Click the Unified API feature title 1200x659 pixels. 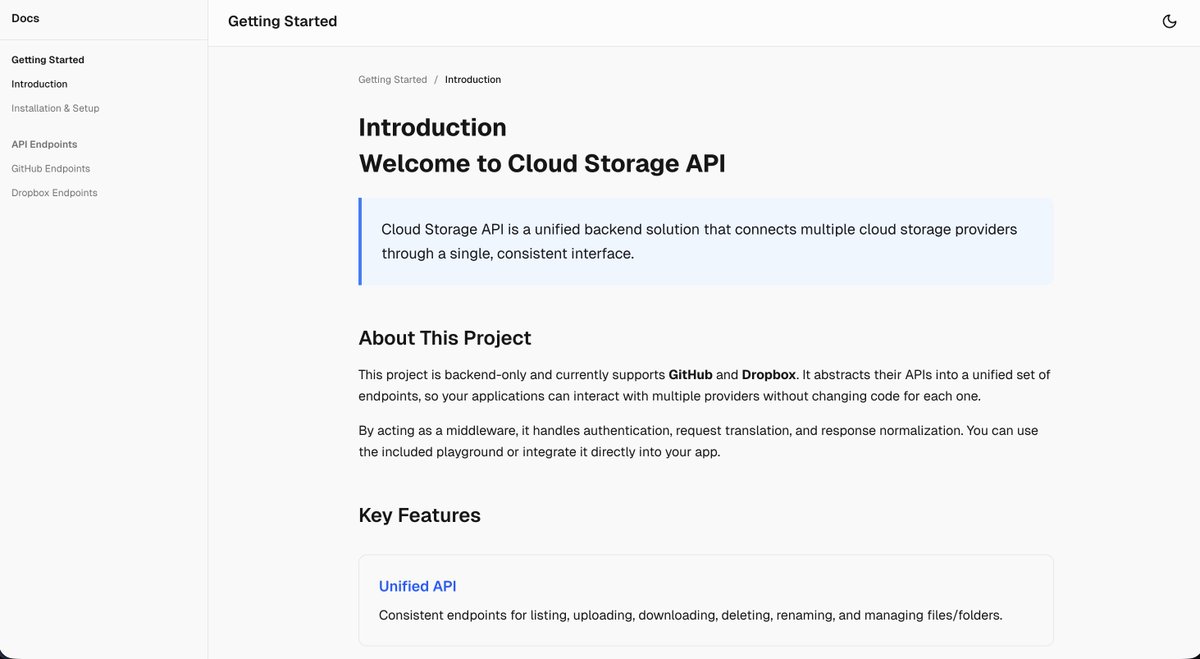click(417, 586)
